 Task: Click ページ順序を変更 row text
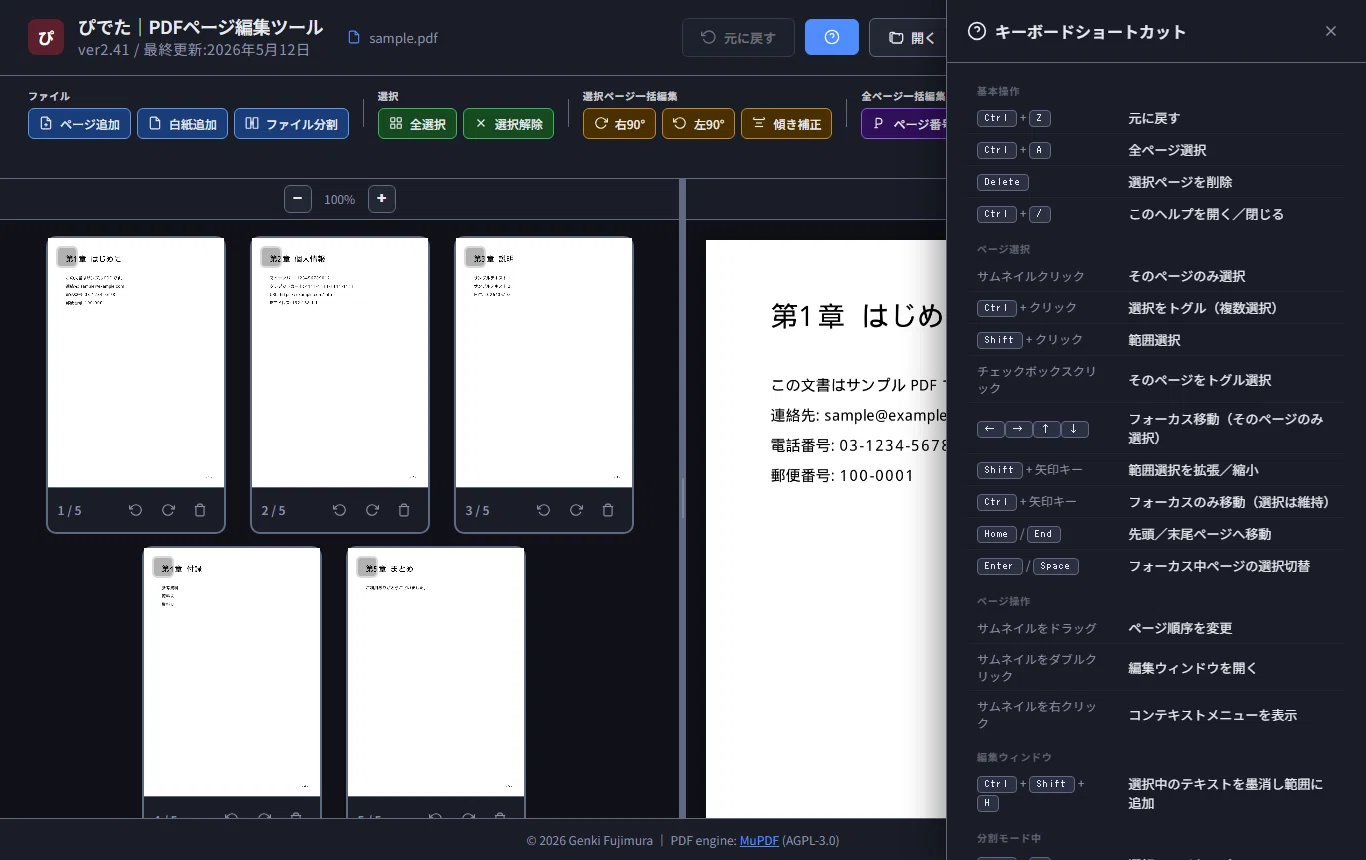point(1180,628)
